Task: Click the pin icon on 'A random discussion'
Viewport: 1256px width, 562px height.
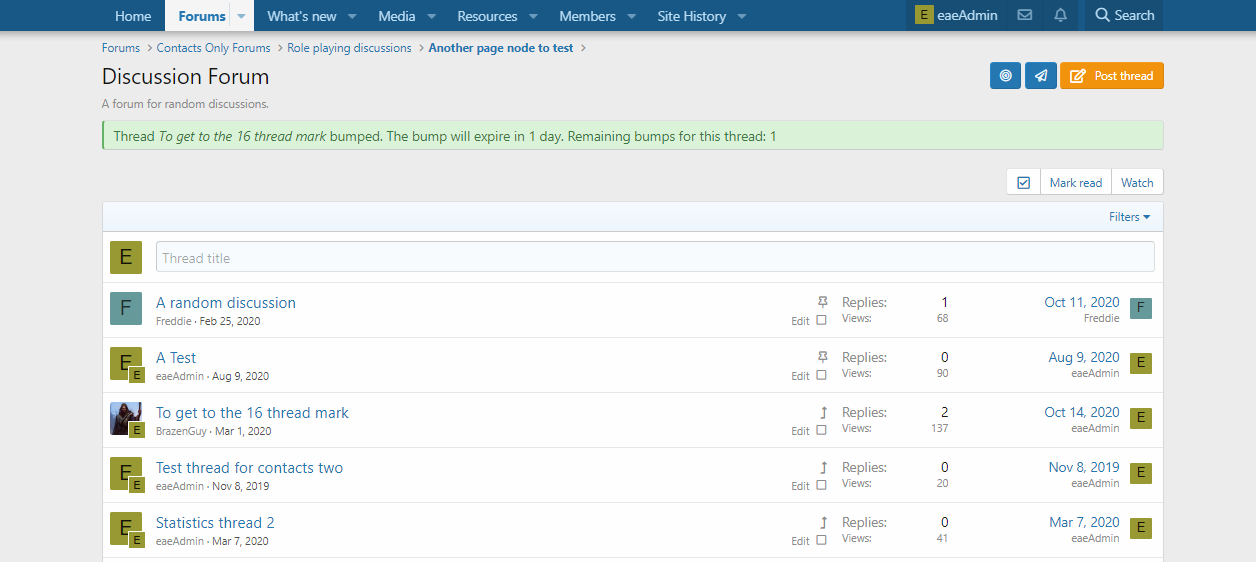Action: pyautogui.click(x=823, y=301)
